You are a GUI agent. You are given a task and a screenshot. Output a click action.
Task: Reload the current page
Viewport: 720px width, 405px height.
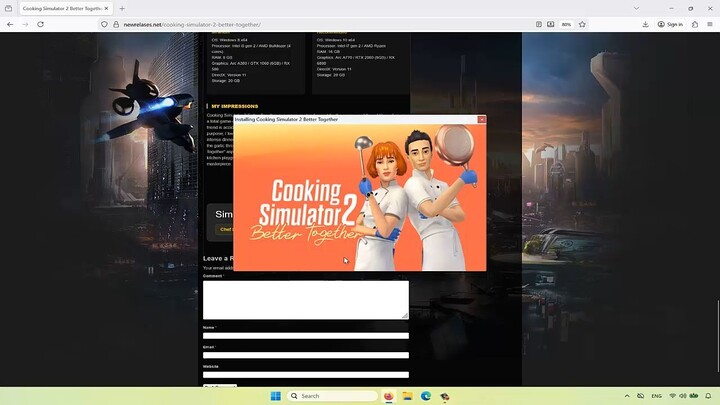[40, 24]
